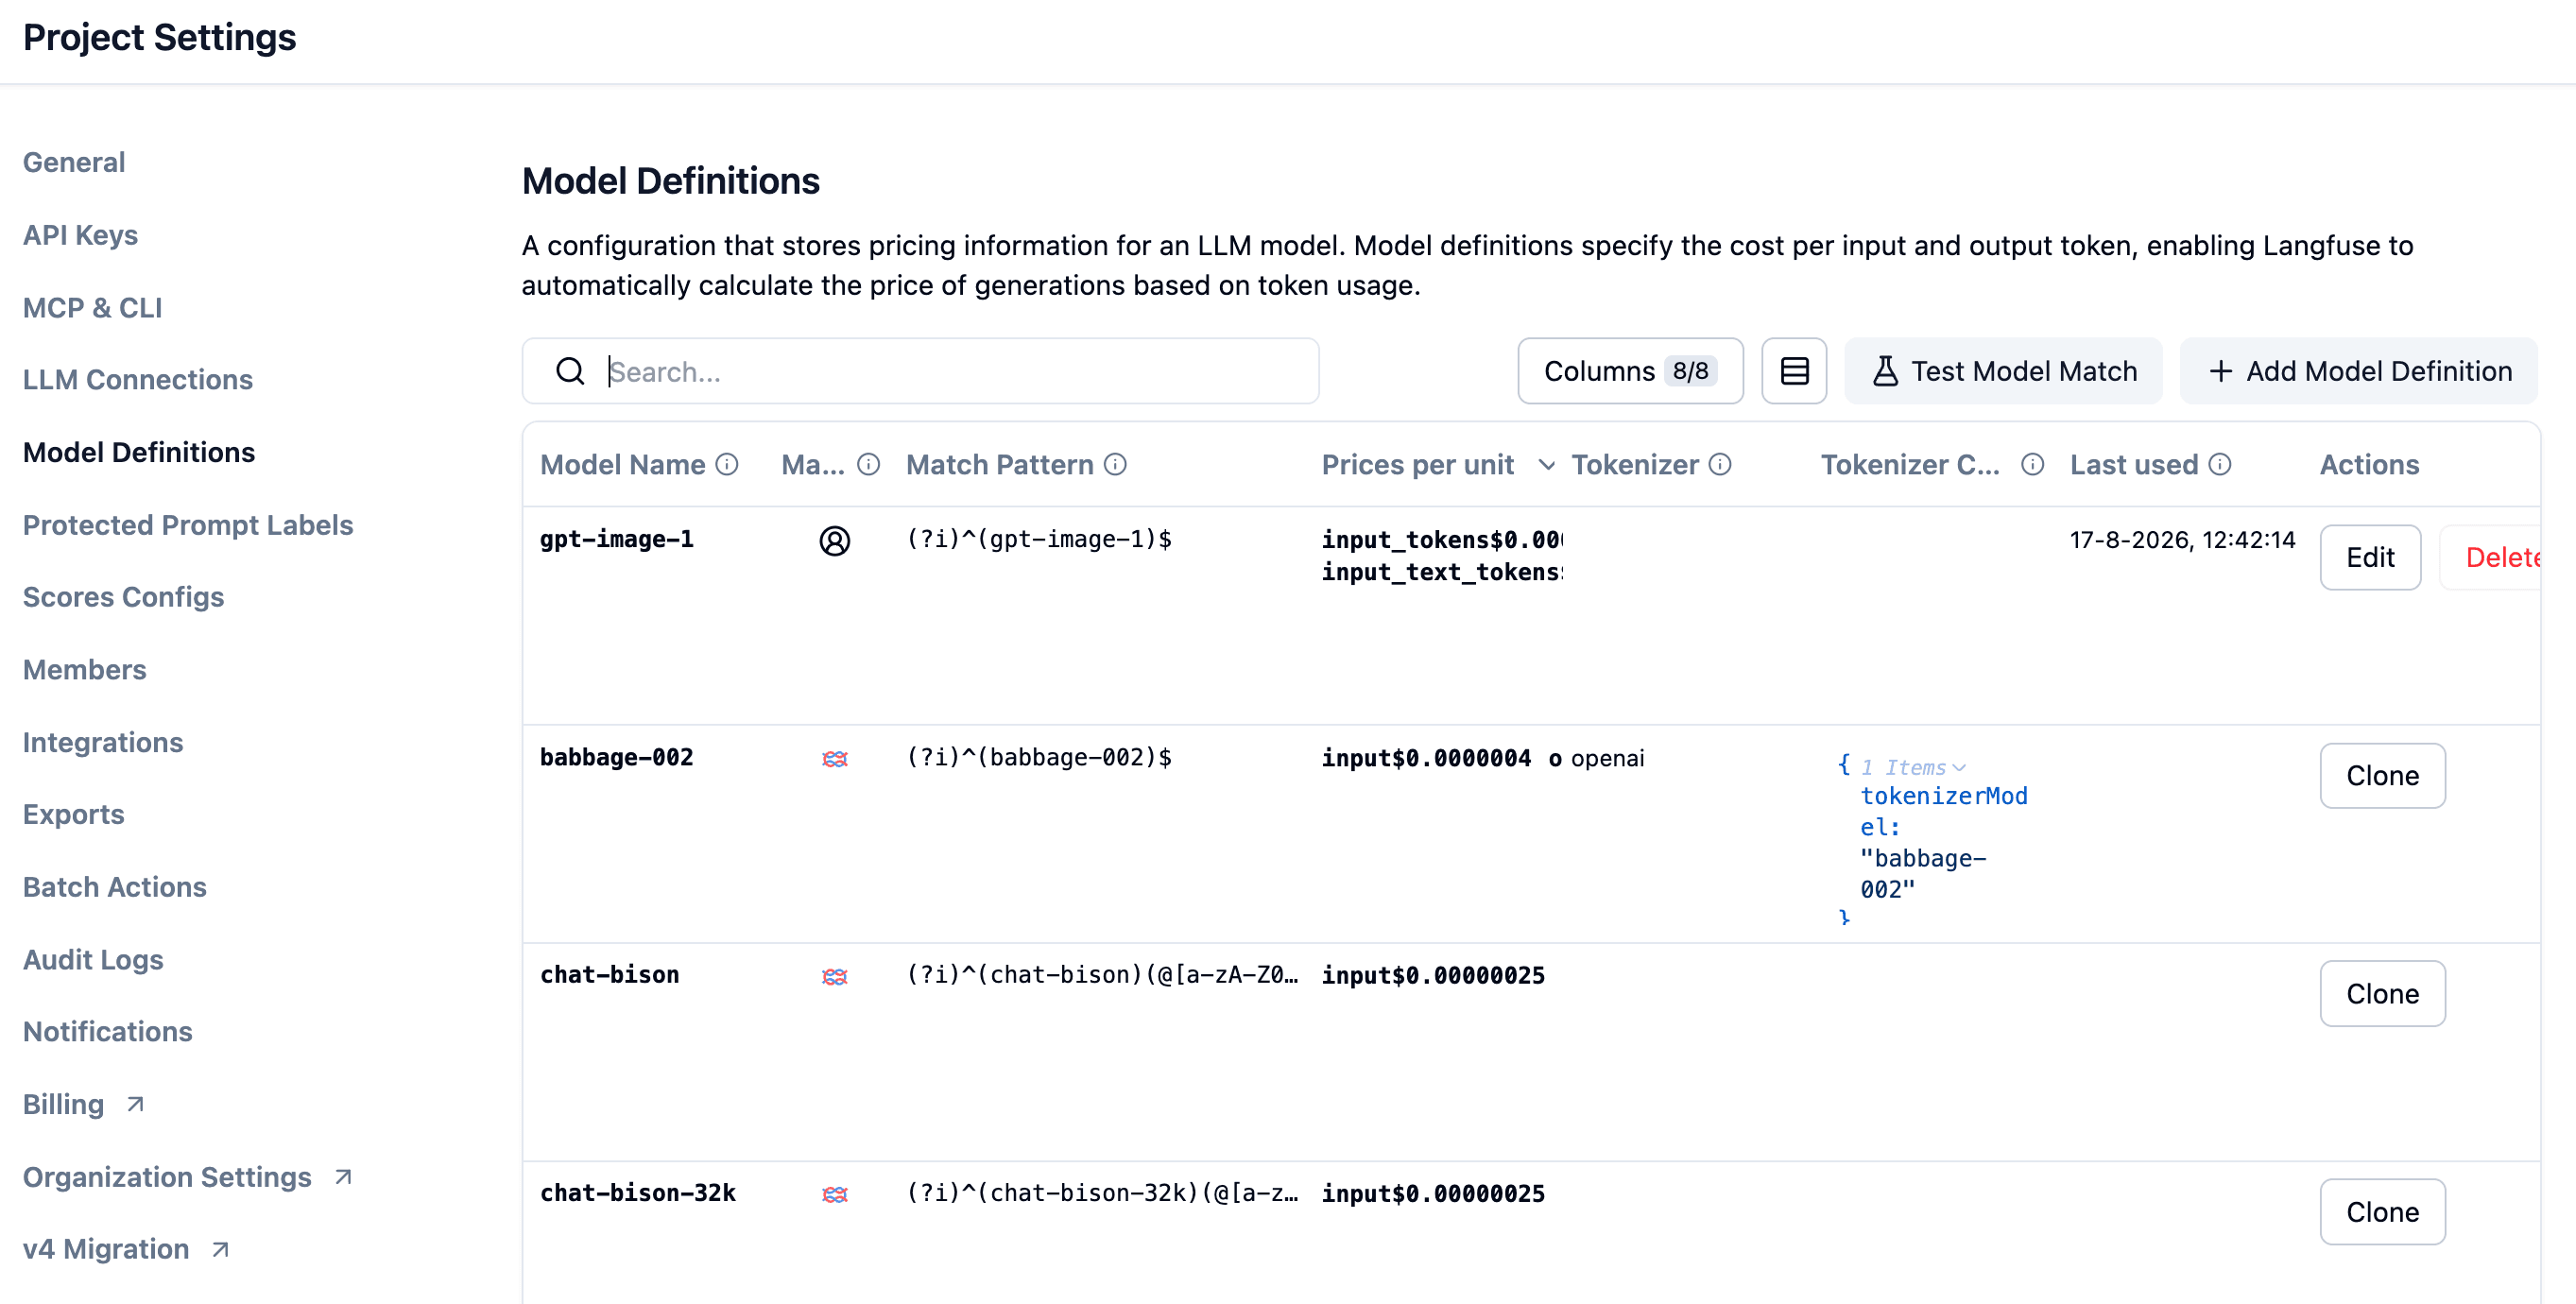This screenshot has height=1304, width=2576.
Task: Click chat-bison-32k model name cell
Action: tap(638, 1192)
